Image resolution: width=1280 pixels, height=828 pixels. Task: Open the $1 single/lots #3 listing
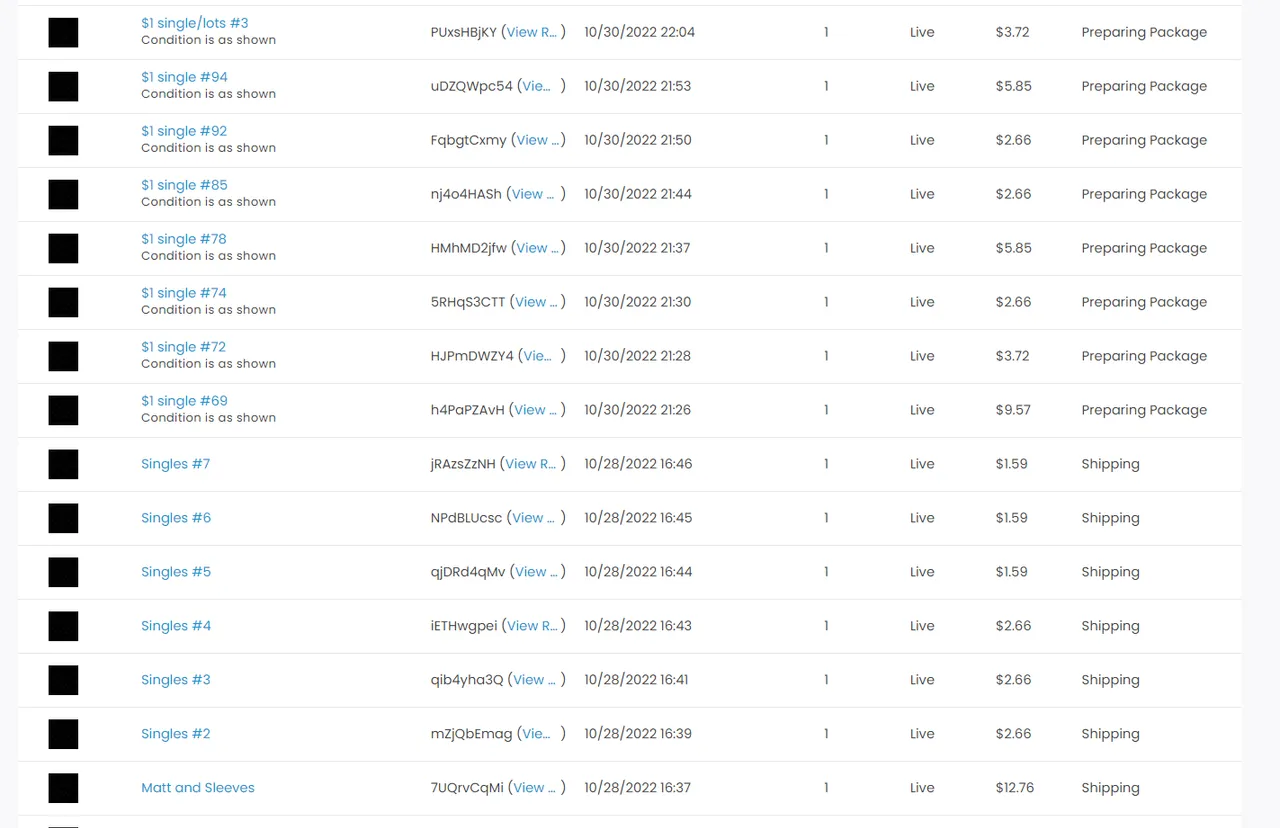194,23
